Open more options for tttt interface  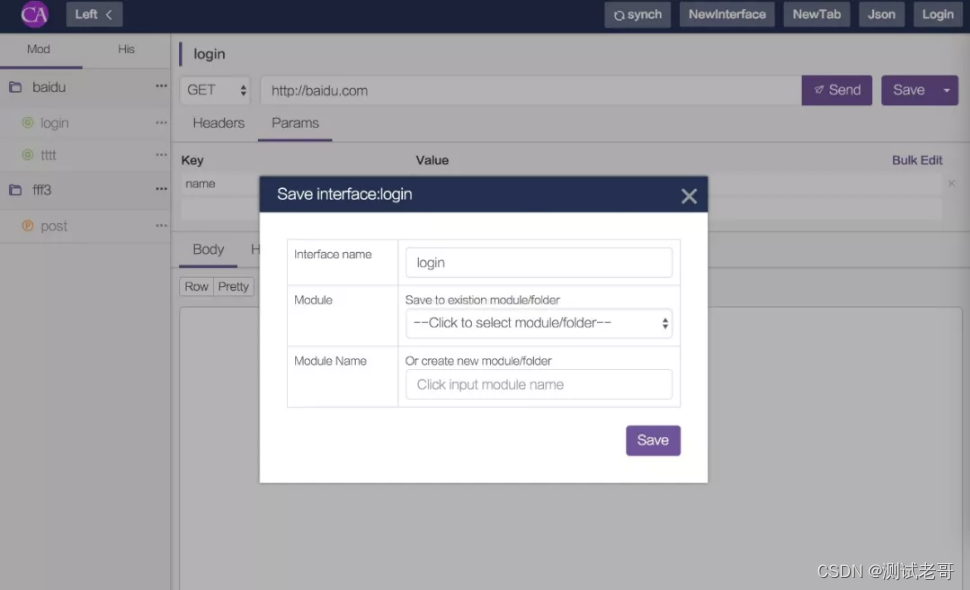point(161,155)
